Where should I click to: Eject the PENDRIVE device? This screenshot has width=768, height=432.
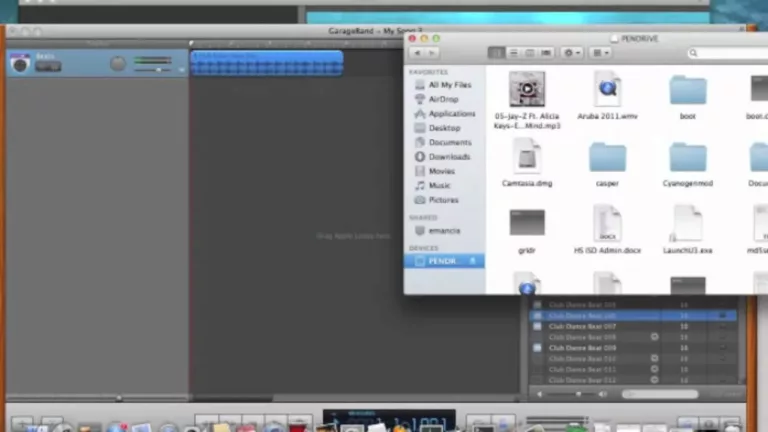473,261
